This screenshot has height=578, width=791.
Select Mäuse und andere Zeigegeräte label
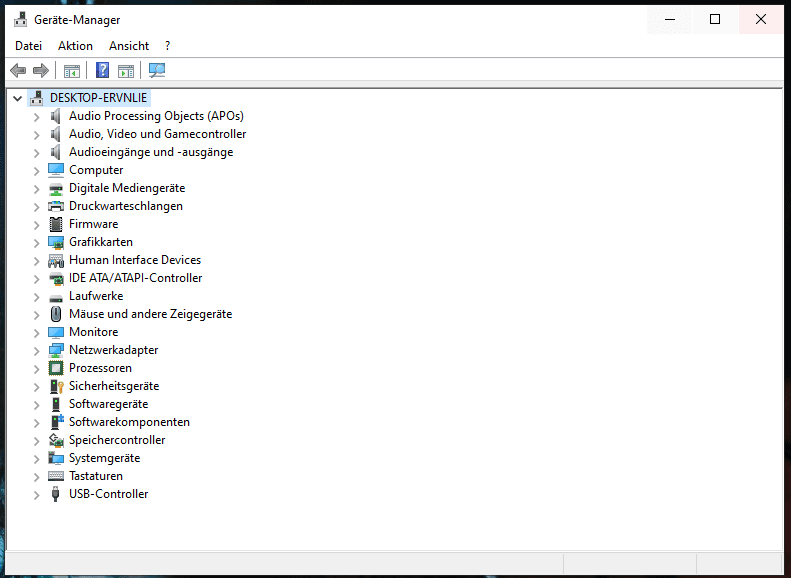pyautogui.click(x=151, y=314)
